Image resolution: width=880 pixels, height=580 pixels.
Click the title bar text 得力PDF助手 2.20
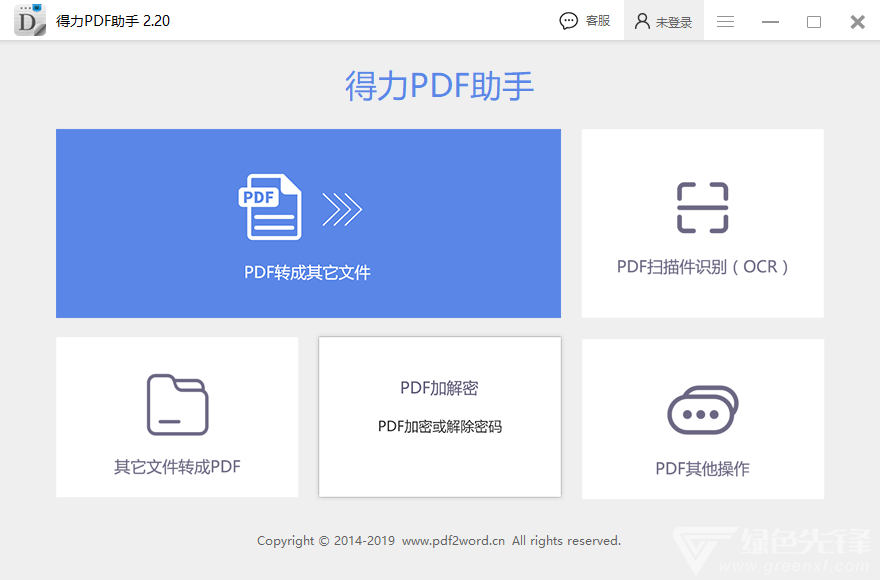pyautogui.click(x=113, y=21)
